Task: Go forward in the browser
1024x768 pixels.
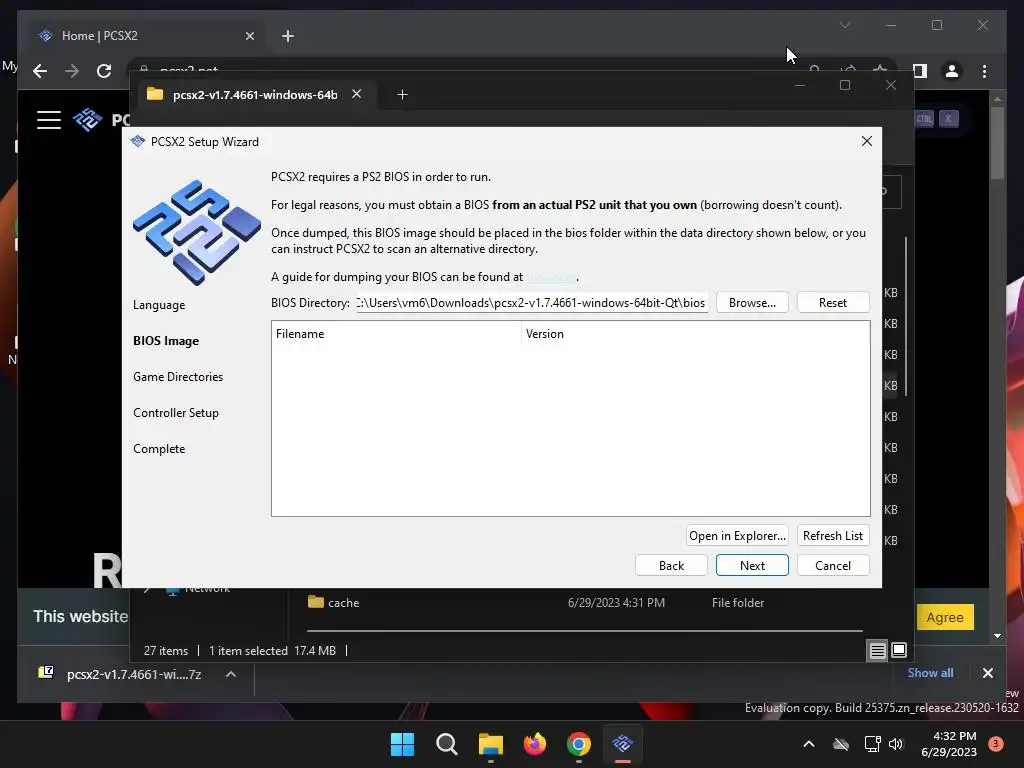Action: coord(72,71)
